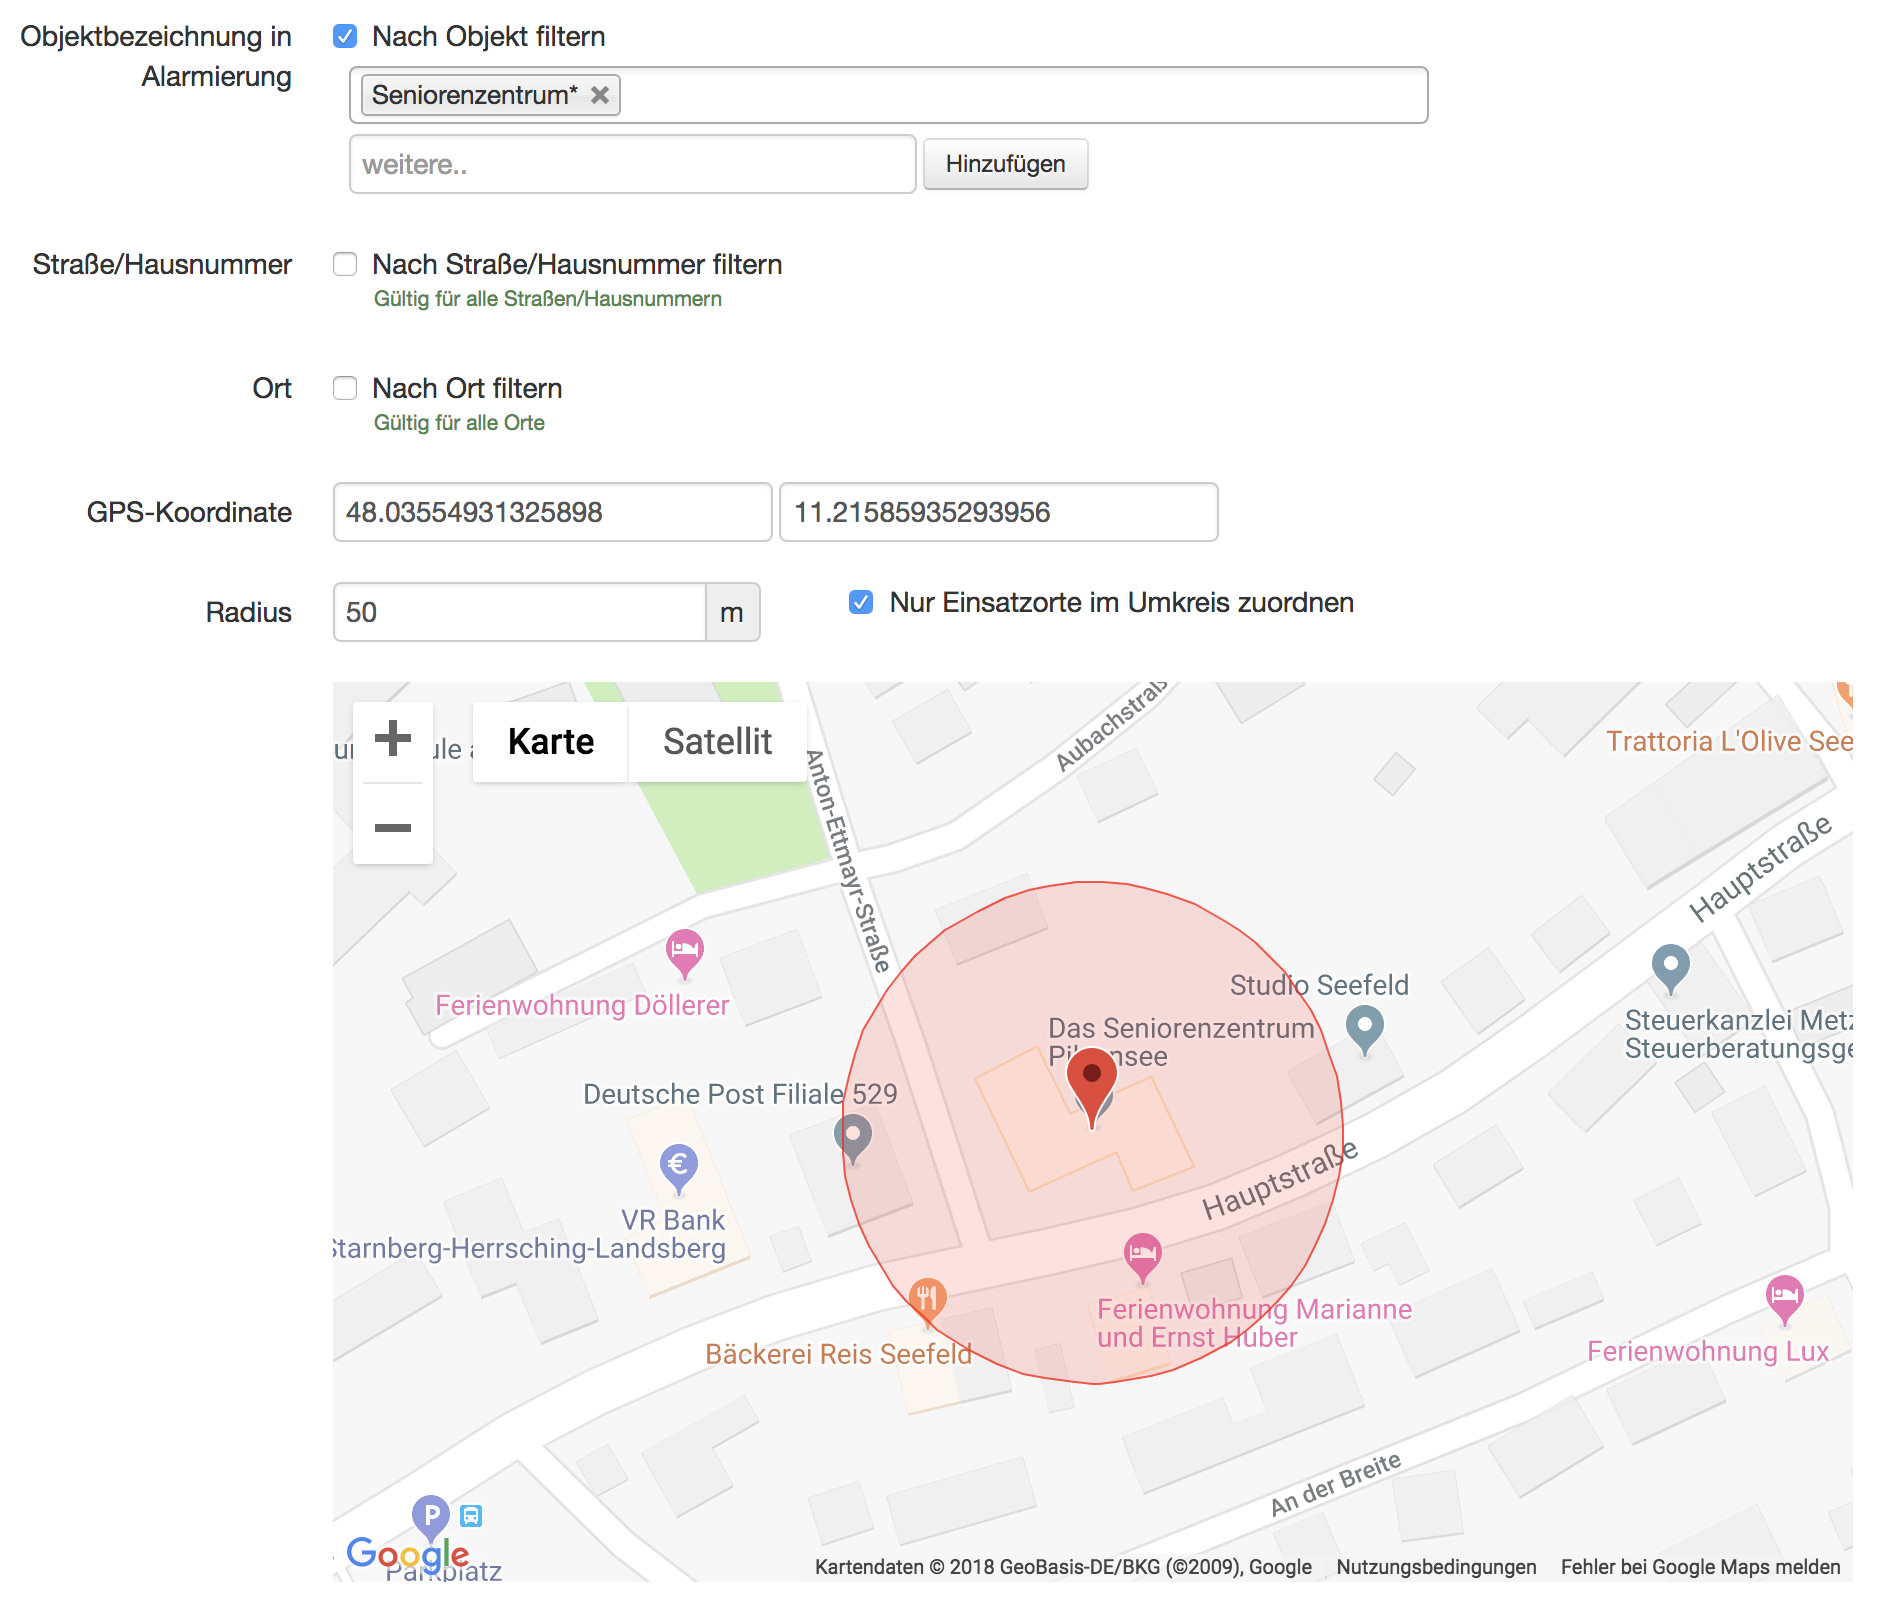Enable Nach Ort filtern checkbox
The image size is (1879, 1612).
click(345, 388)
